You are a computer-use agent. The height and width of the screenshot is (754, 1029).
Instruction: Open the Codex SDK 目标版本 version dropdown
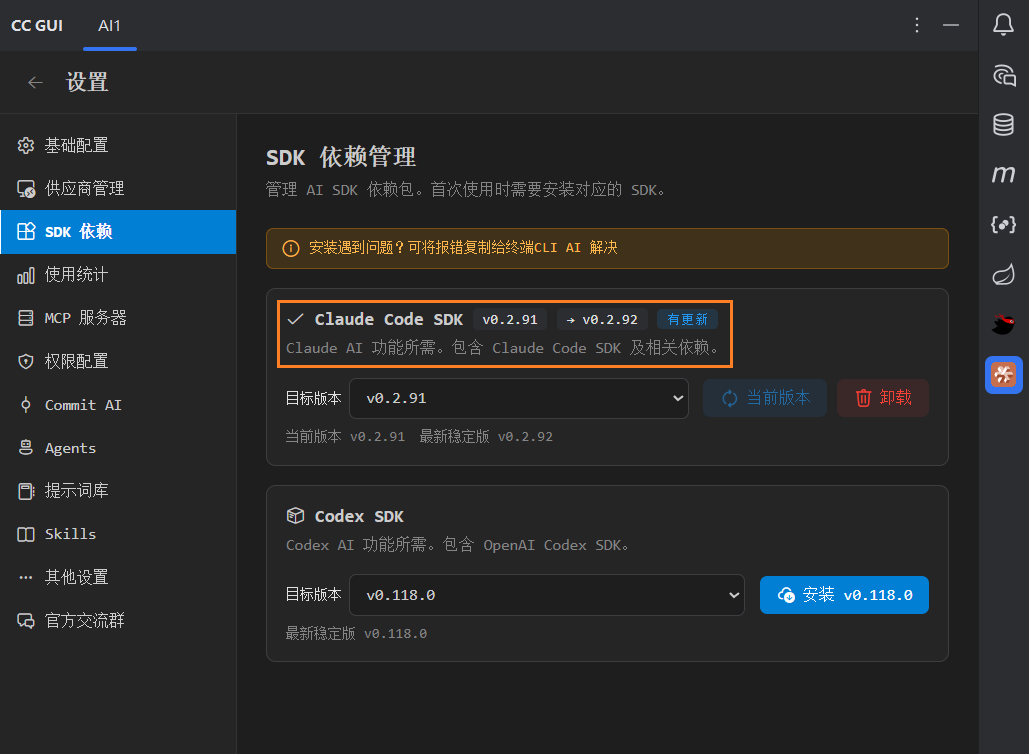click(x=547, y=594)
